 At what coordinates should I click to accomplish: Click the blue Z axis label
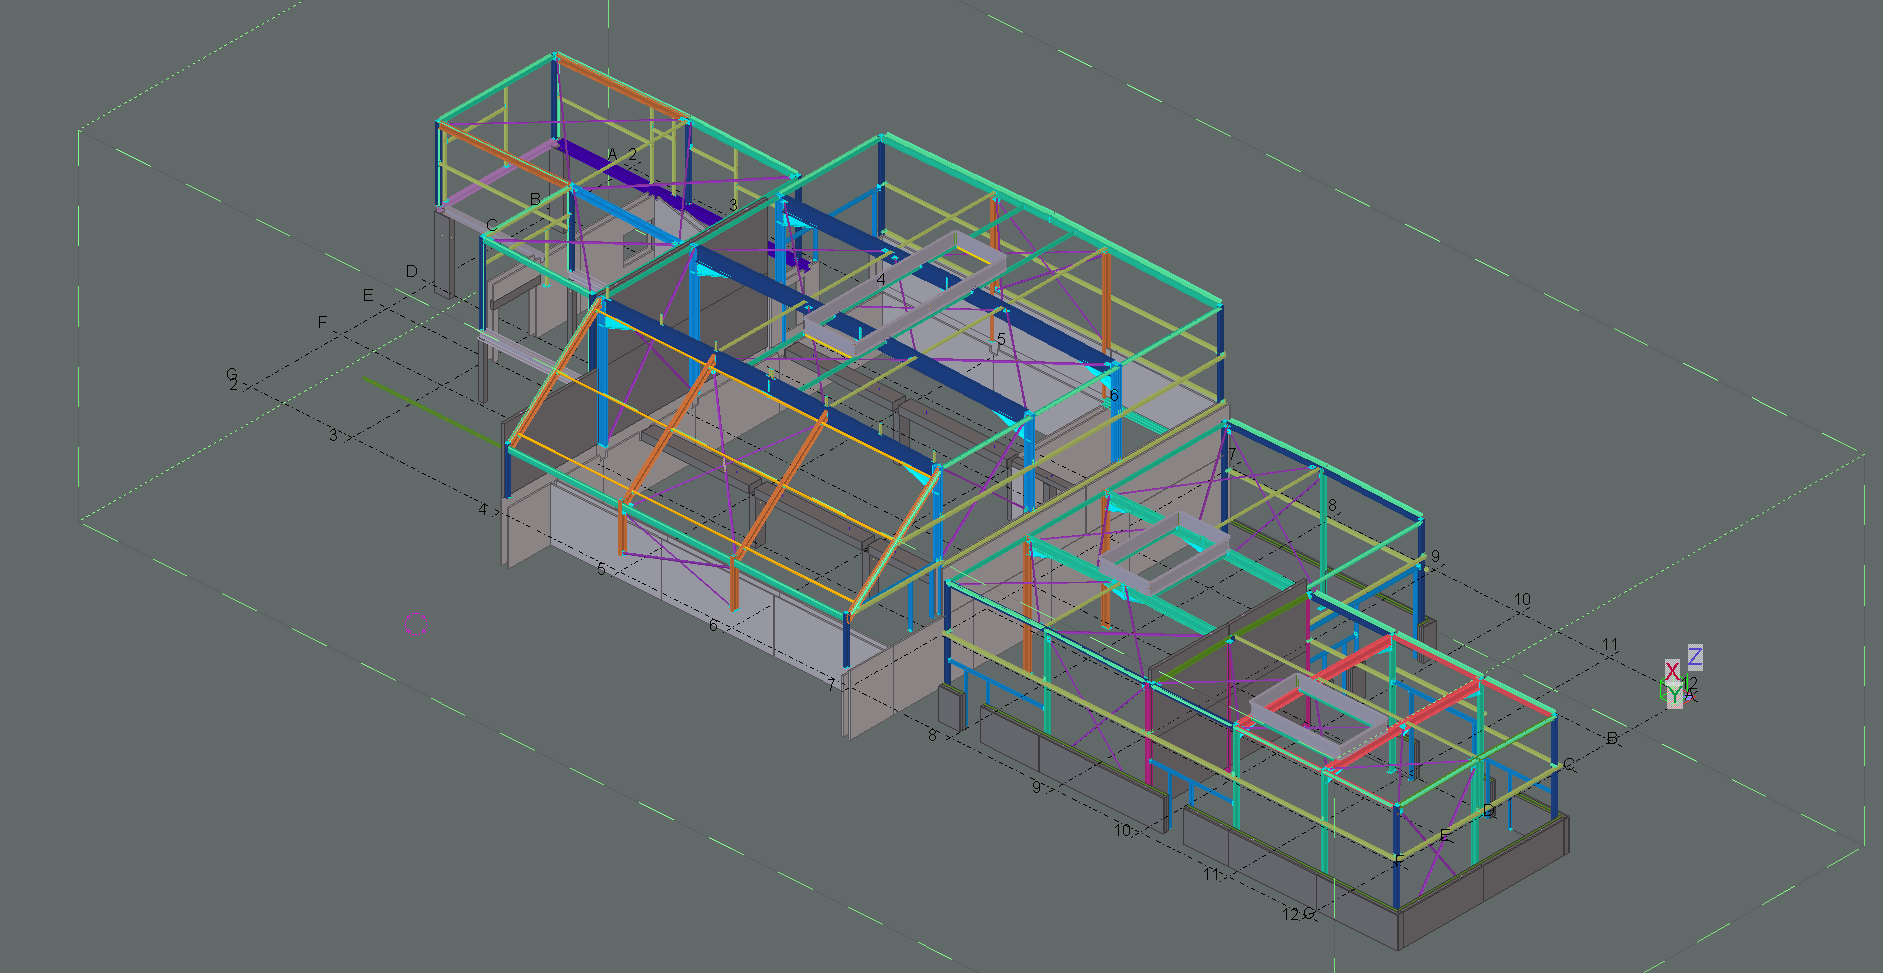pos(1695,657)
